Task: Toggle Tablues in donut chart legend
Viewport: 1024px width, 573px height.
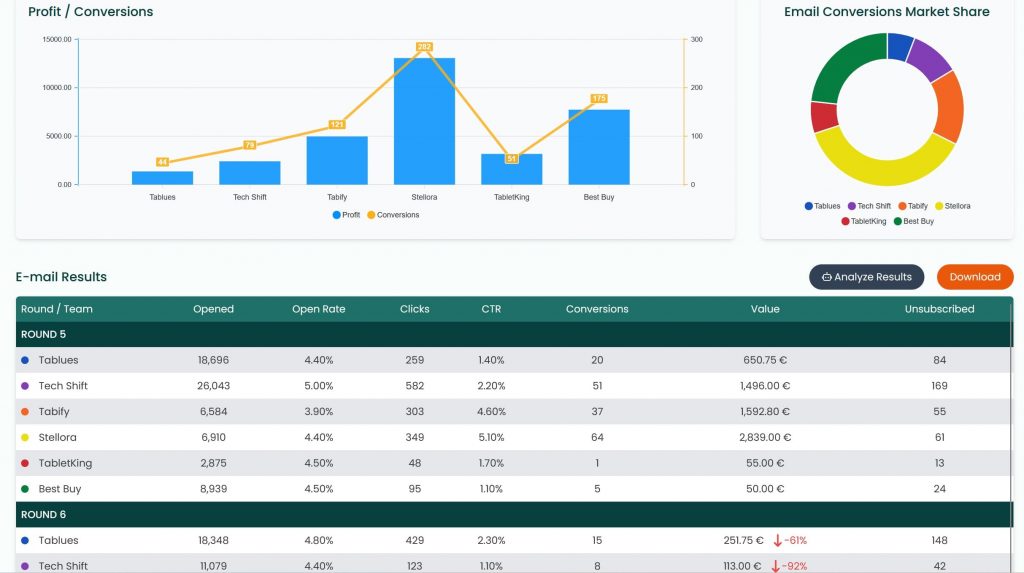Action: coord(822,206)
